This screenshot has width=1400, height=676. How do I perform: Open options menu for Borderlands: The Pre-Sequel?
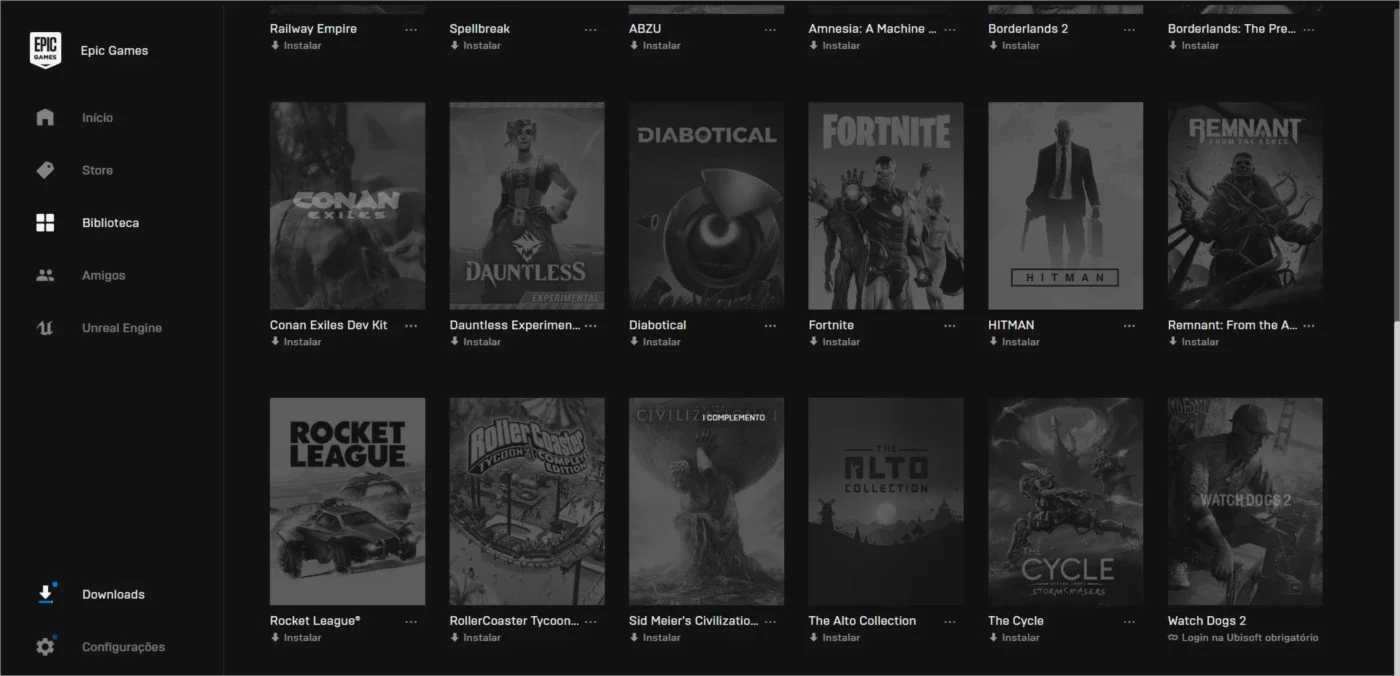pos(1309,30)
